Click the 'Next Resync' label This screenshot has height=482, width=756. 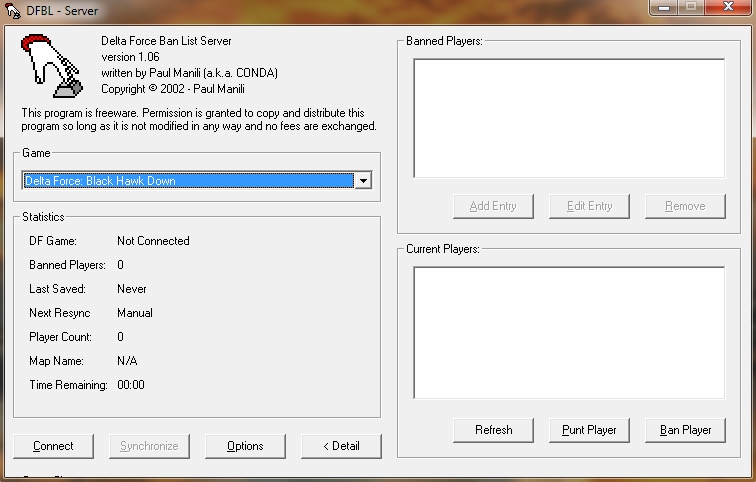click(x=60, y=313)
